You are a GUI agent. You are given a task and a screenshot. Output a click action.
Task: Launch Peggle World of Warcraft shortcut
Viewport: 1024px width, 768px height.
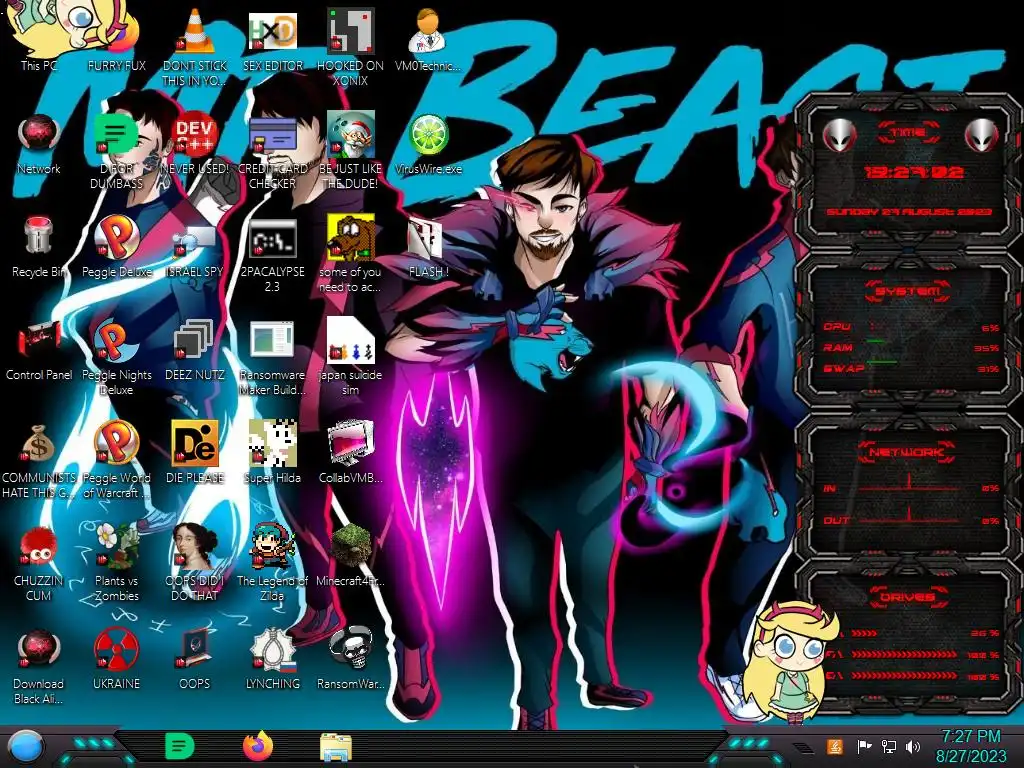pos(117,460)
